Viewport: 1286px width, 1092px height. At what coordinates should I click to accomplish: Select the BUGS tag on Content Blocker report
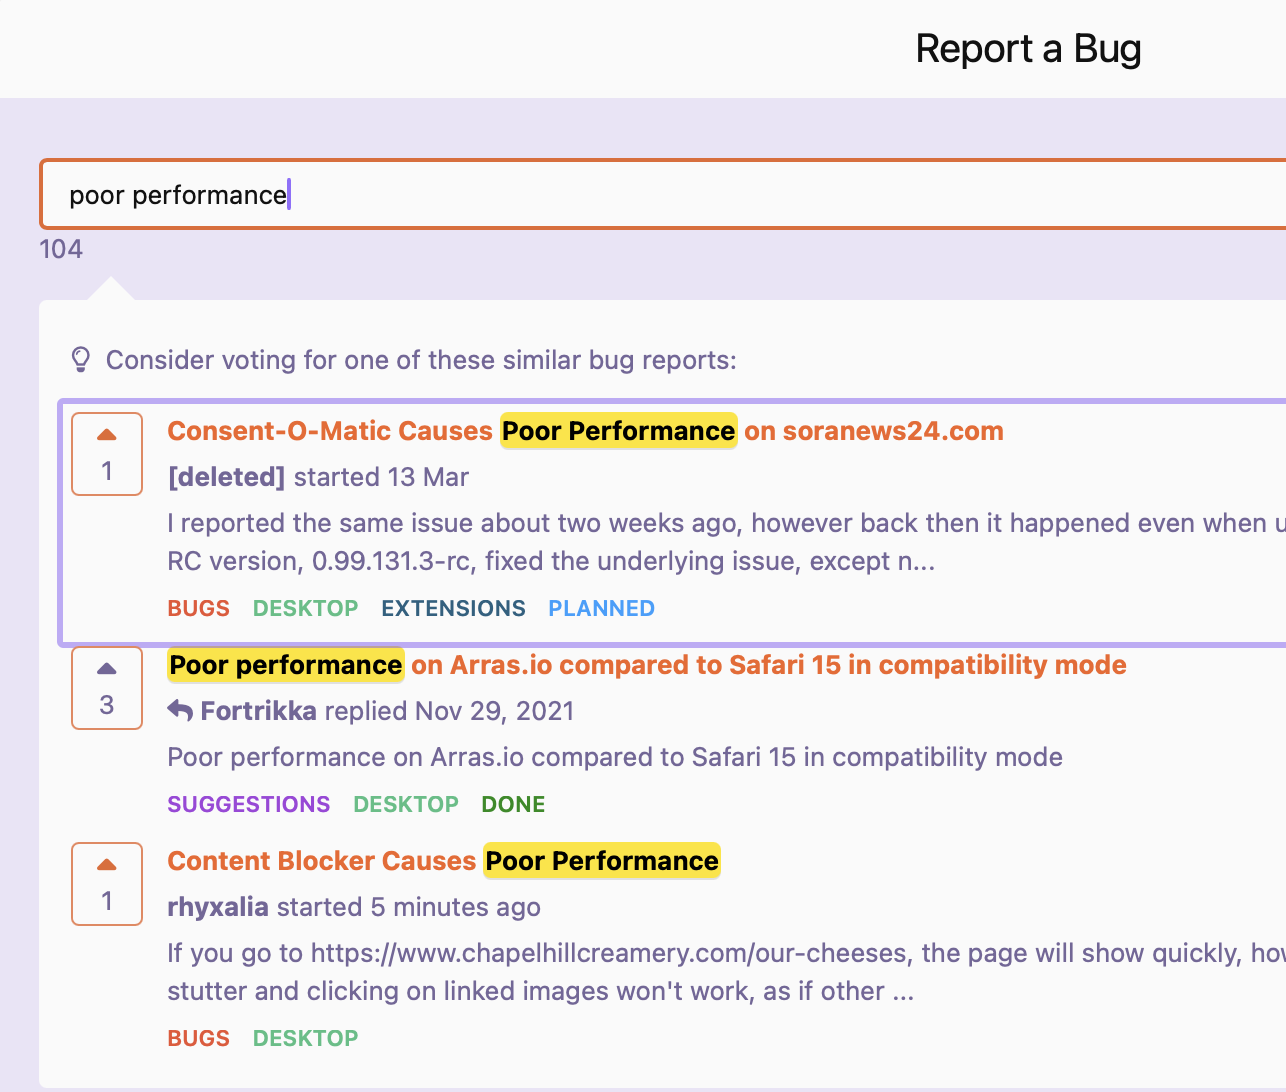(x=199, y=1038)
